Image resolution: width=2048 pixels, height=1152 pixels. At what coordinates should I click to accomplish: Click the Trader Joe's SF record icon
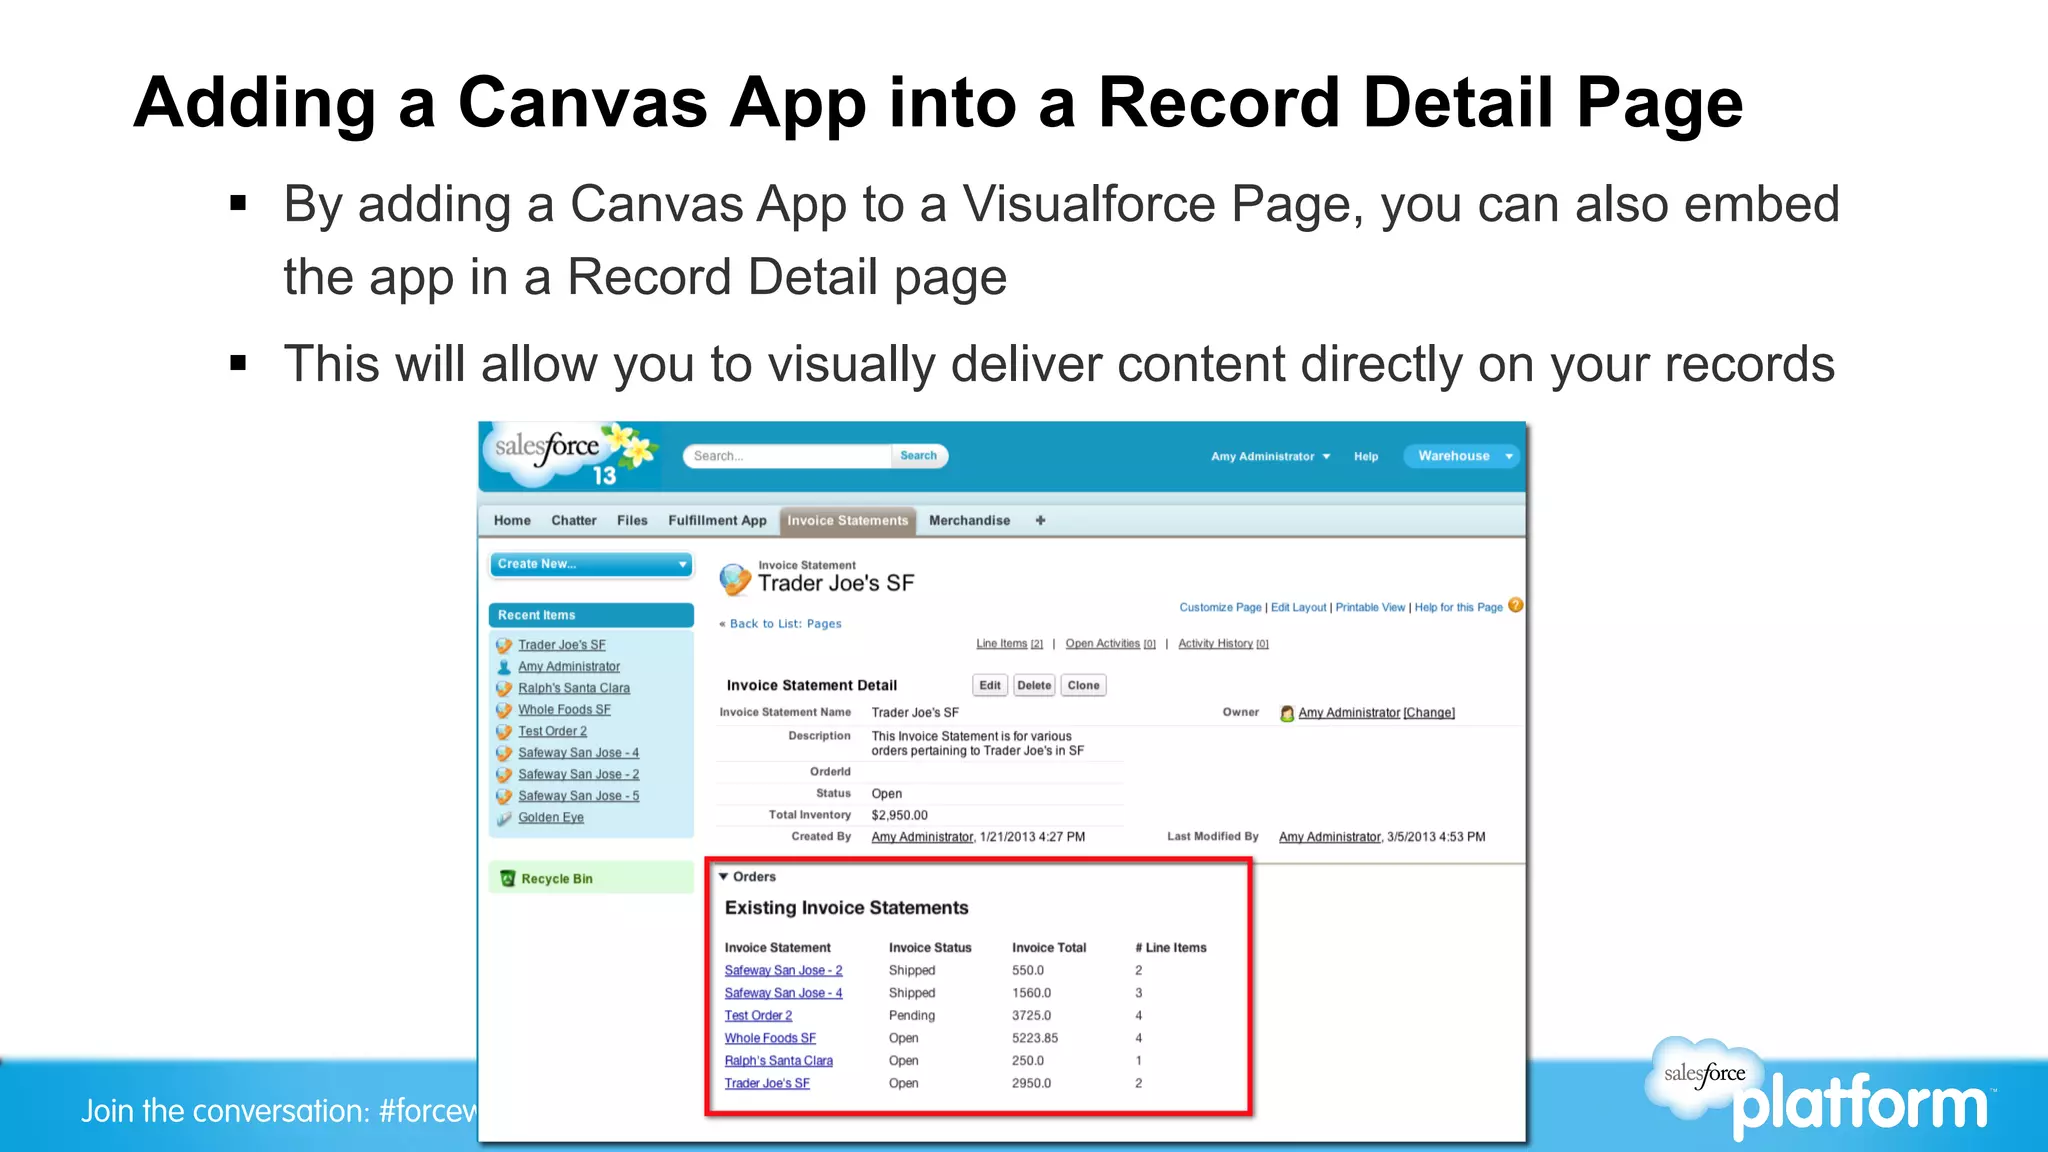(735, 578)
